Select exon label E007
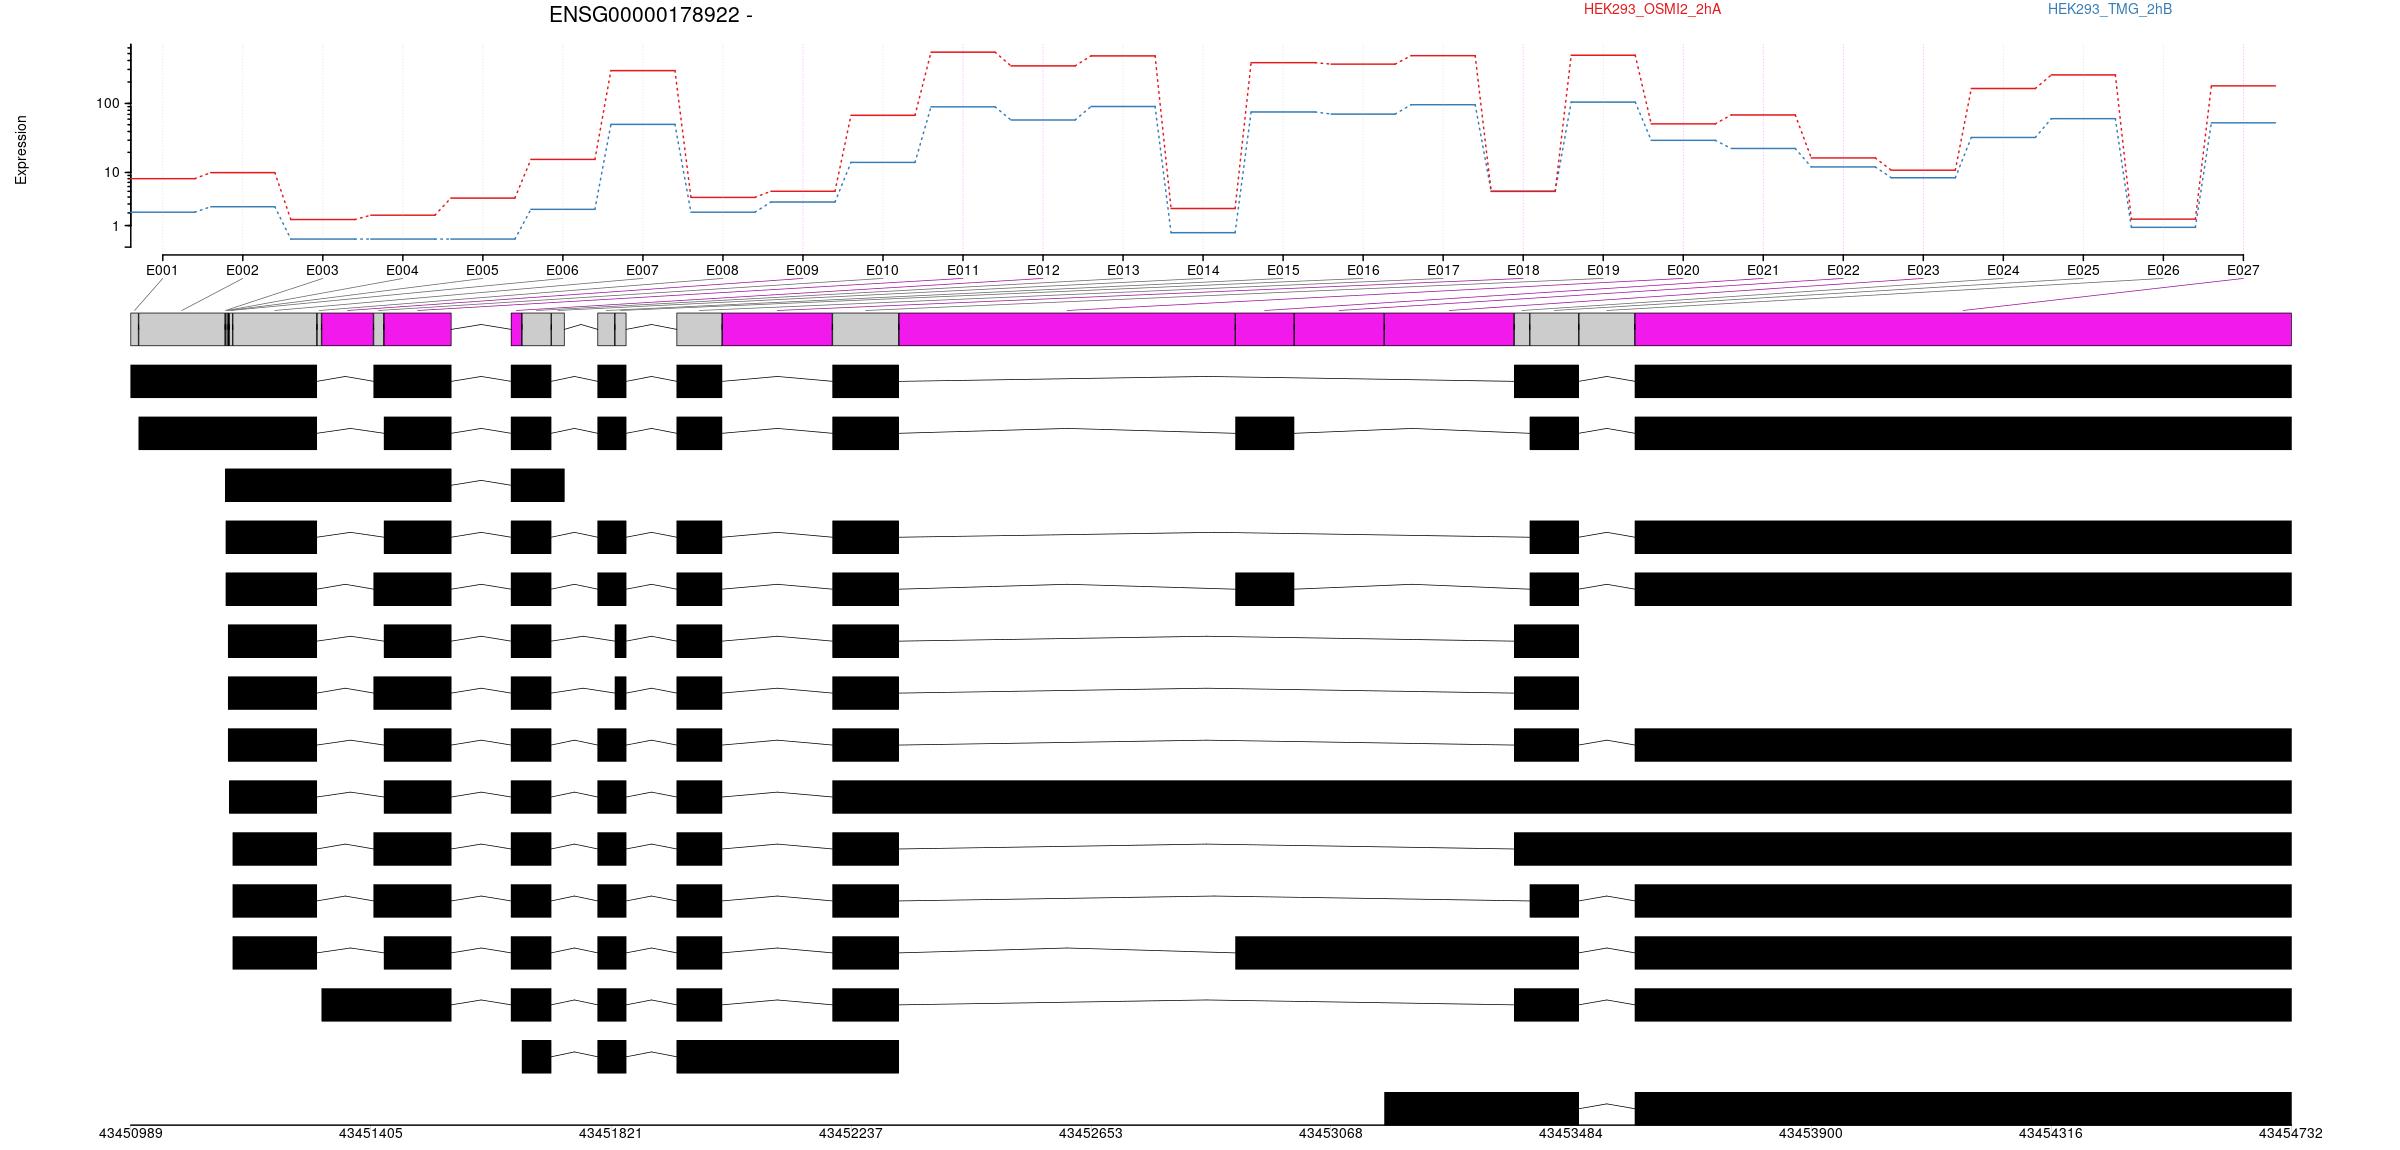Screen dimensions: 2400x1150 pyautogui.click(x=642, y=270)
